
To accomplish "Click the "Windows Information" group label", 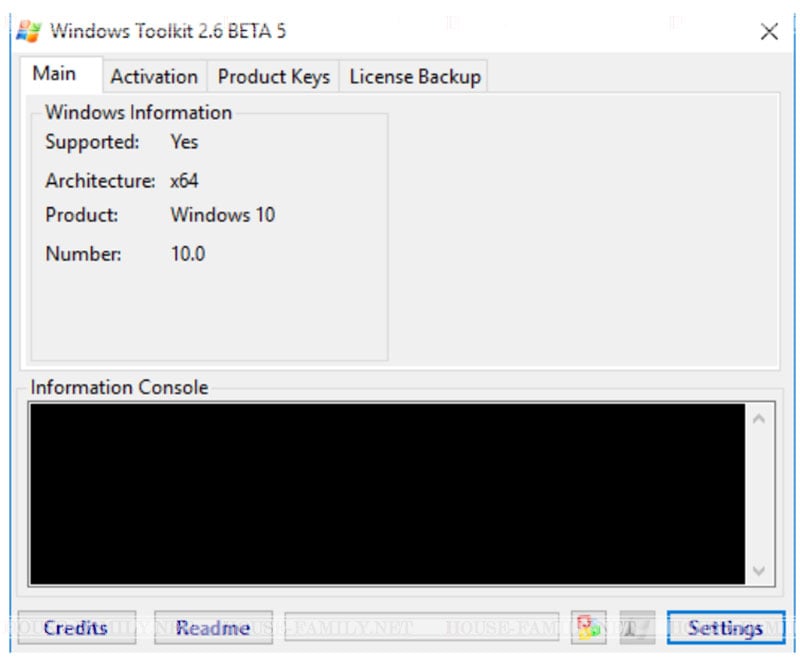I will tap(138, 112).
